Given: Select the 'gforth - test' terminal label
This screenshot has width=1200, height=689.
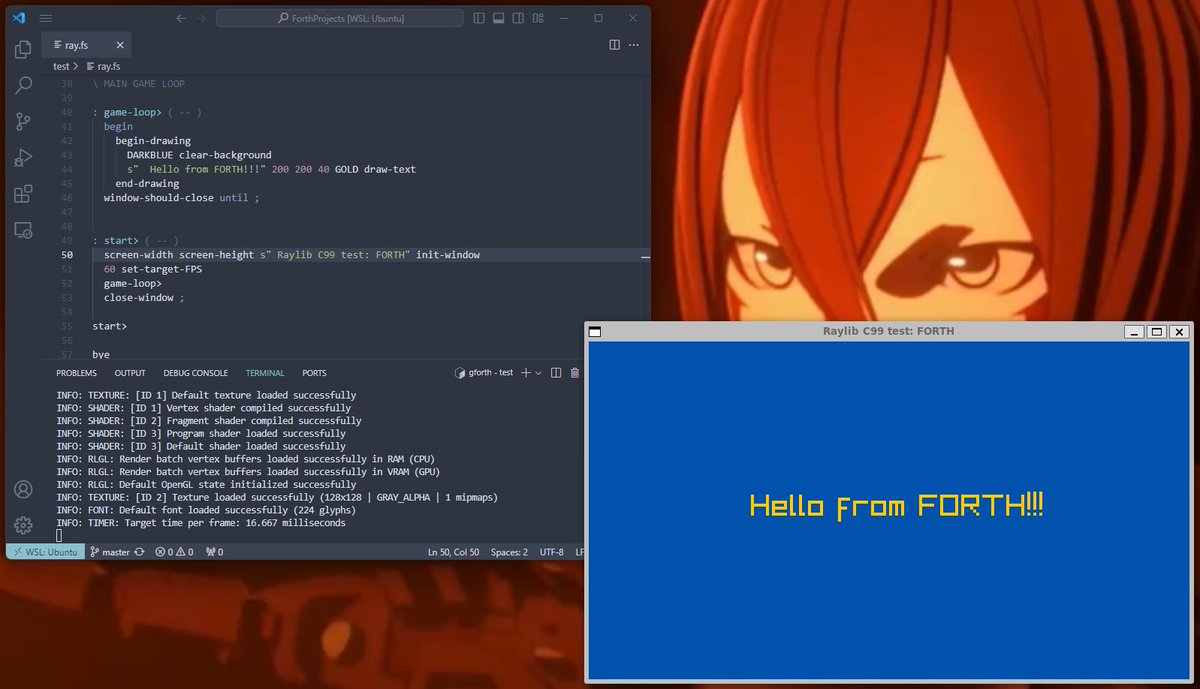Looking at the screenshot, I should coord(484,373).
